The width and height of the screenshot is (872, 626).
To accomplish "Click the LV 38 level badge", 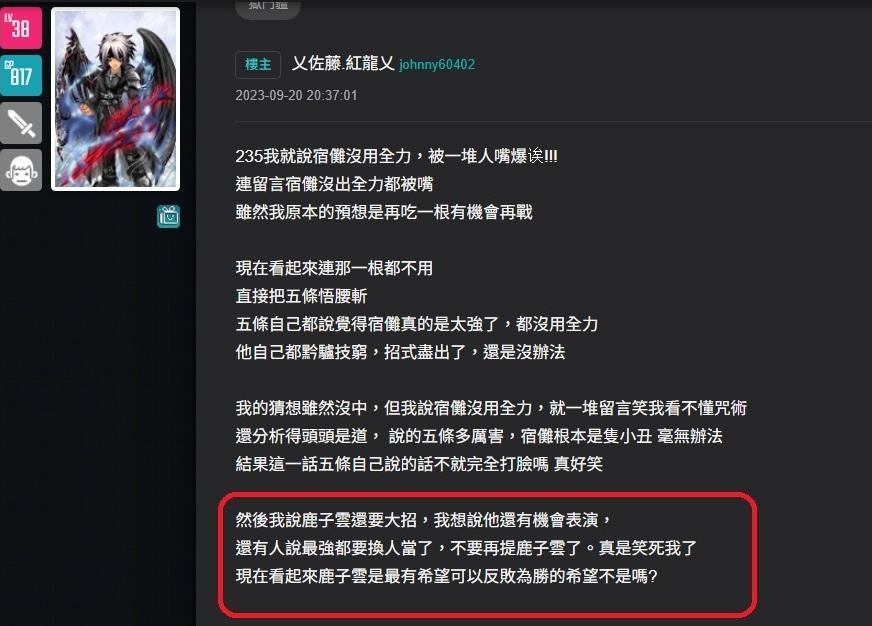I will (21, 28).
